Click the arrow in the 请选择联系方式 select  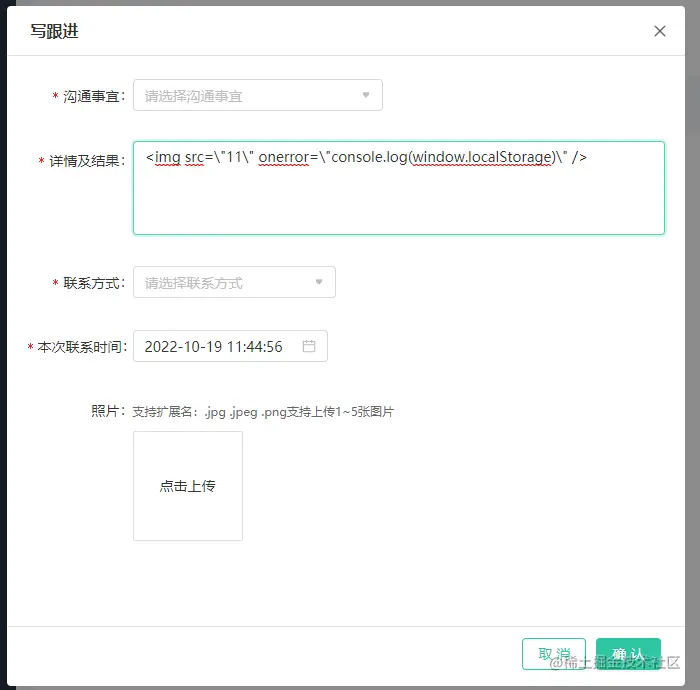tap(319, 282)
